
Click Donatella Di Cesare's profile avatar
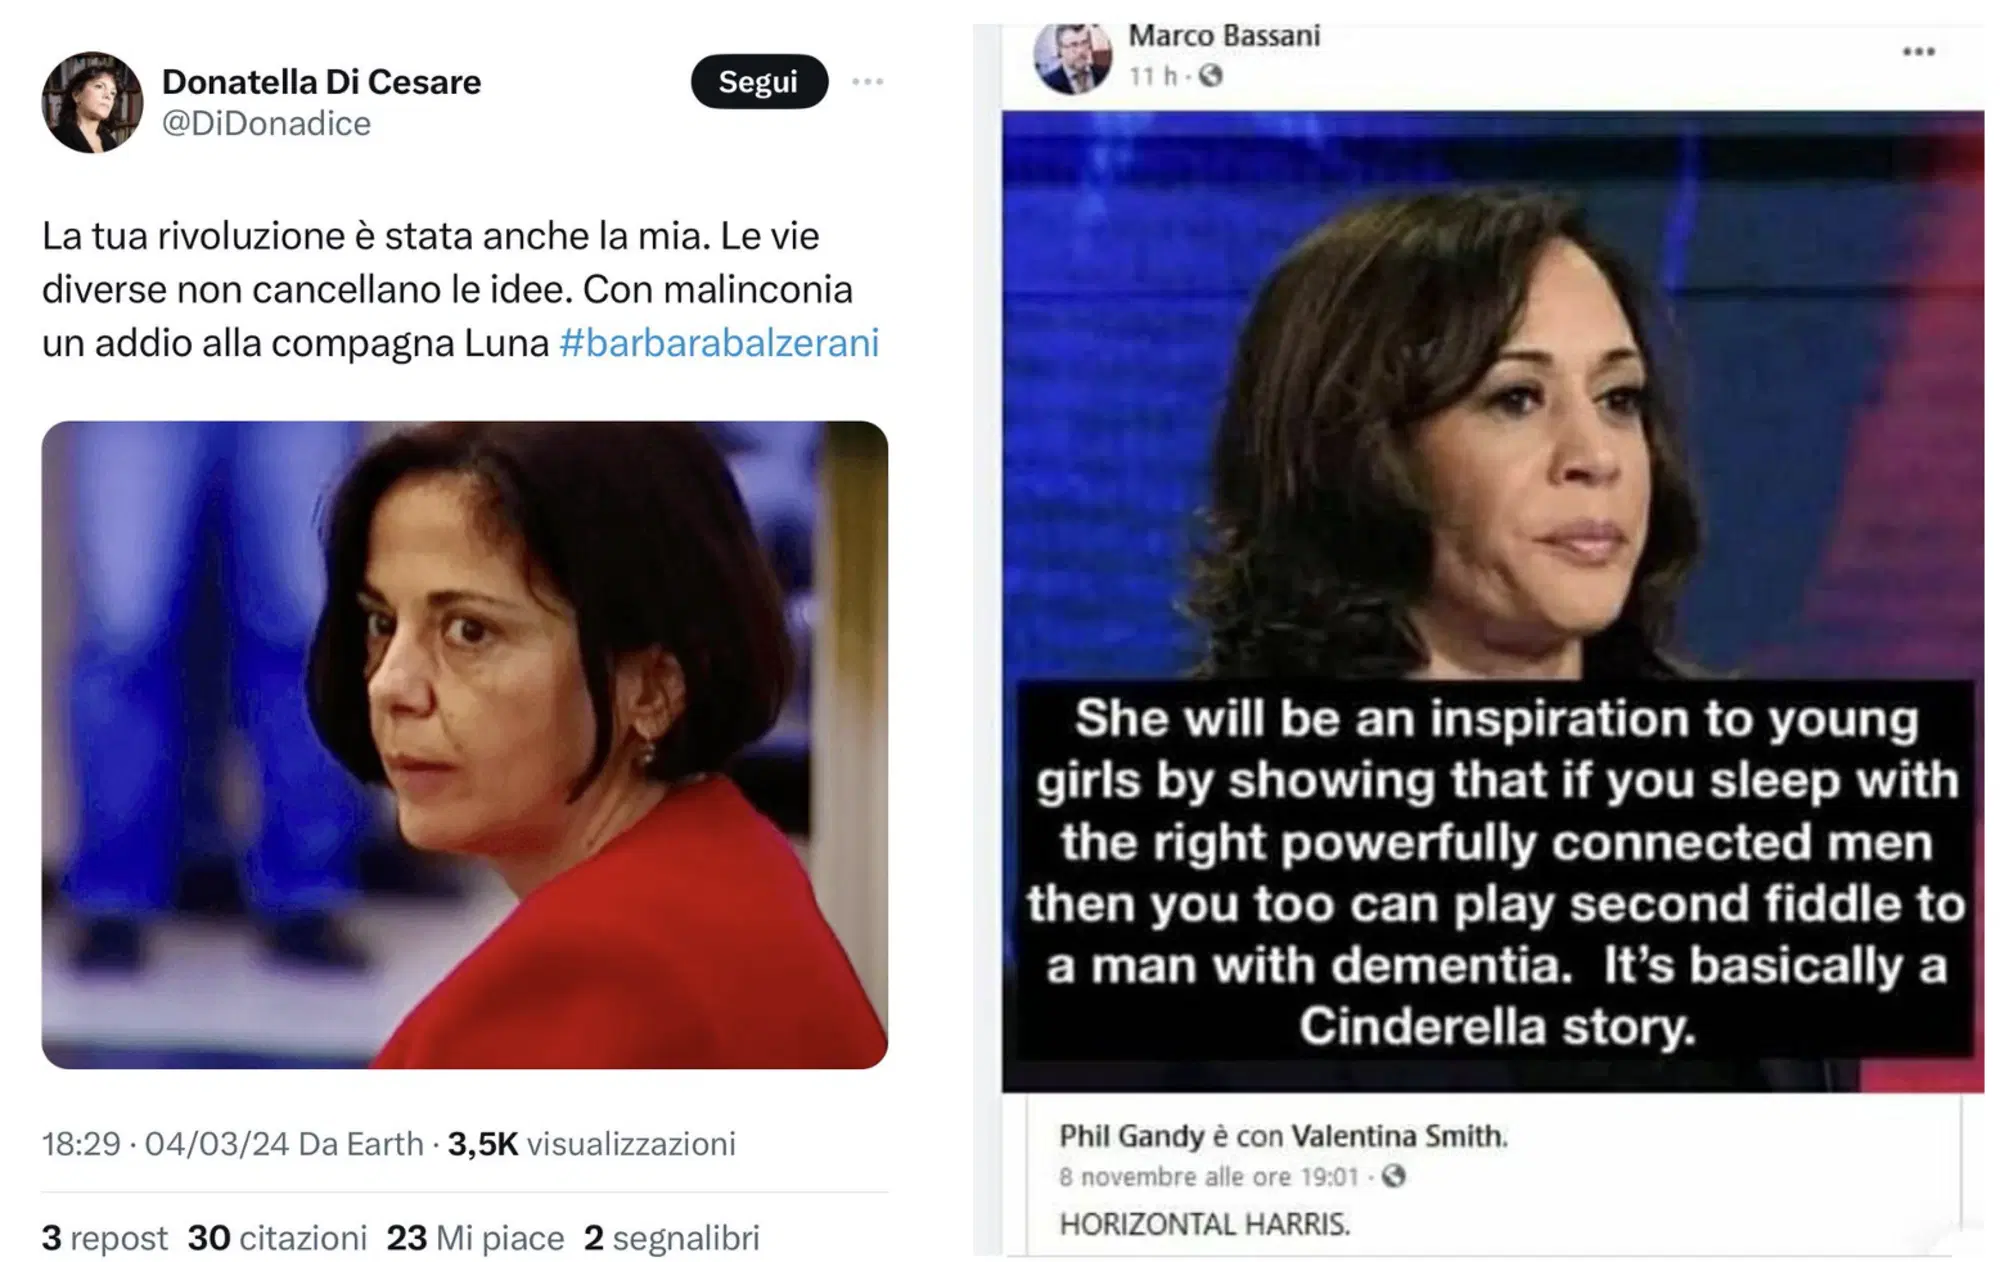tap(92, 102)
